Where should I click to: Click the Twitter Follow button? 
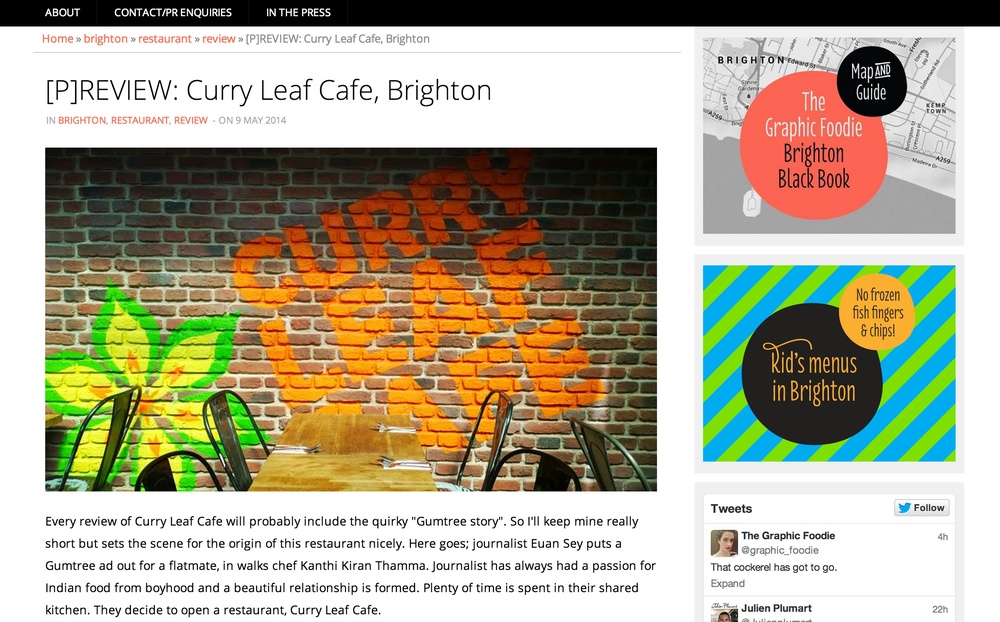pos(922,508)
